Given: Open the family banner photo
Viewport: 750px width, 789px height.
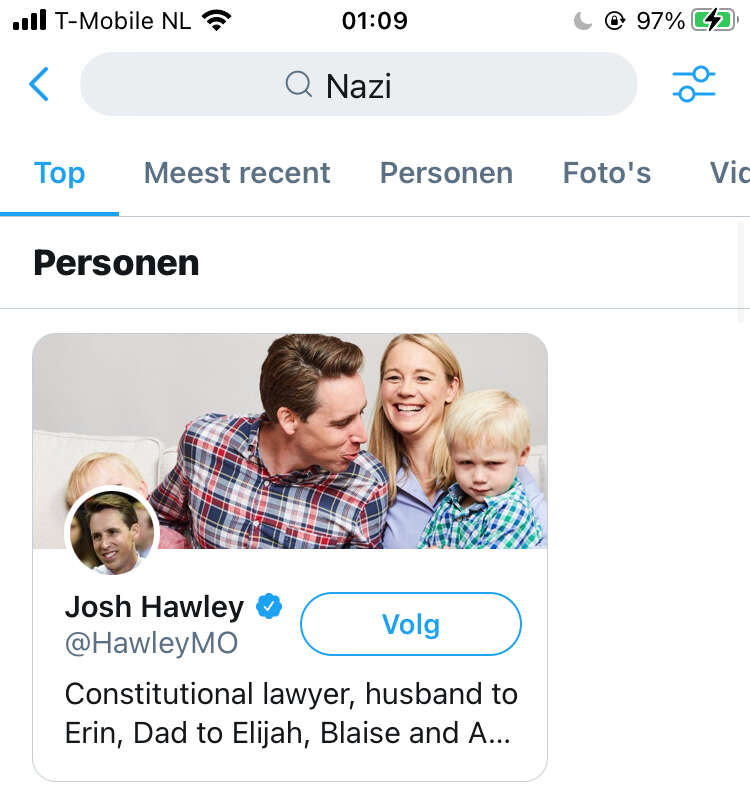Looking at the screenshot, I should point(290,441).
